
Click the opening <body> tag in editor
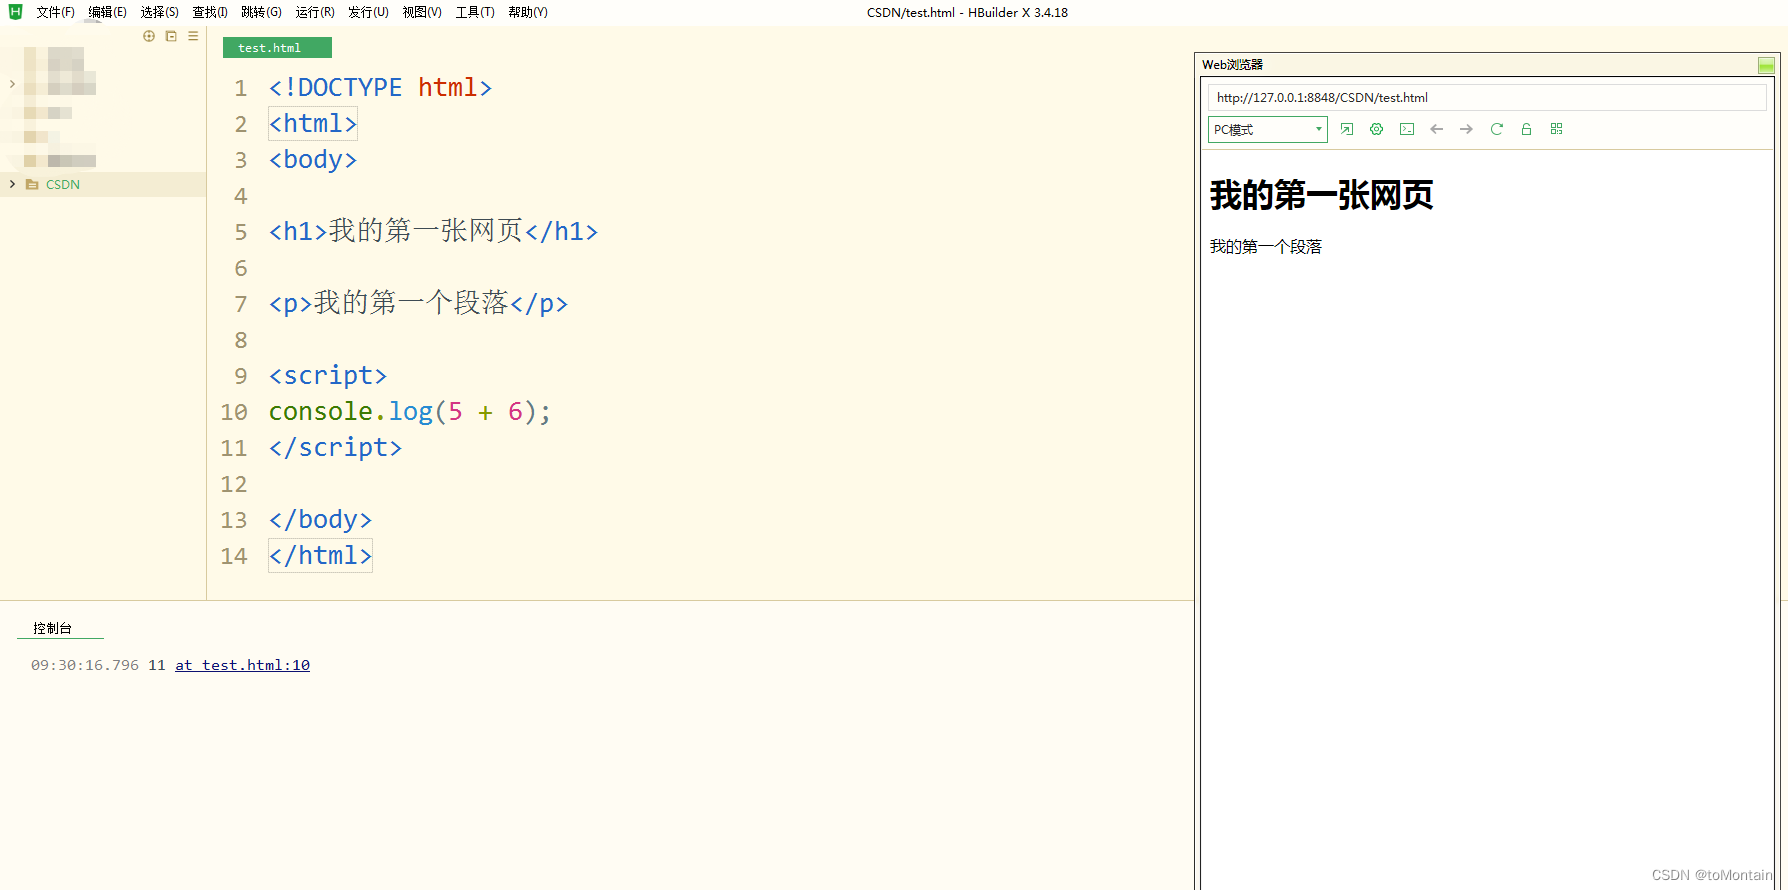coord(313,160)
